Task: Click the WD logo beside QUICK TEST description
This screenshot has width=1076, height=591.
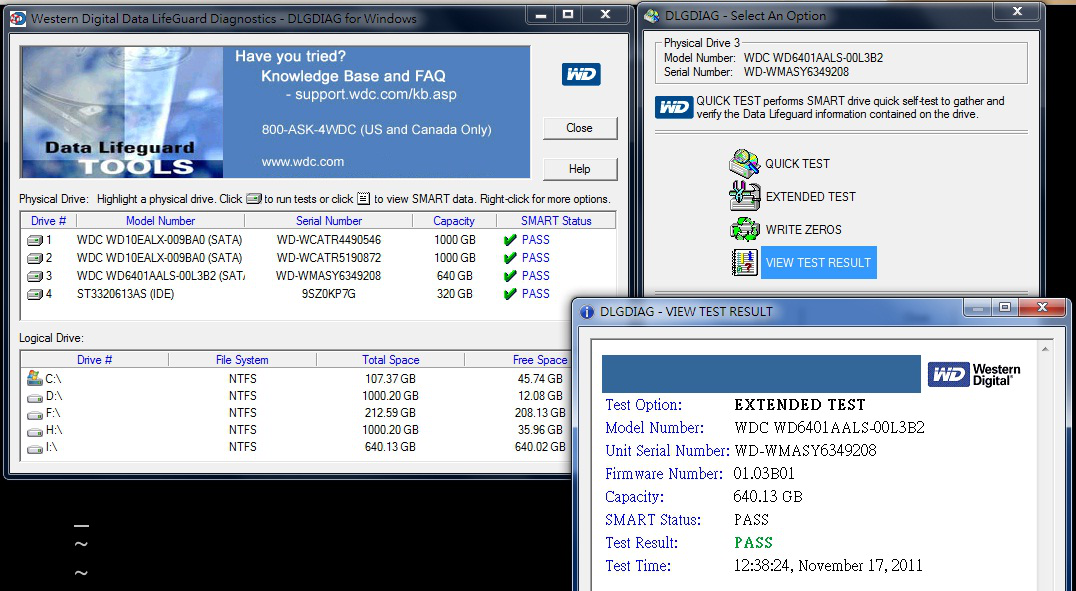Action: click(x=674, y=107)
